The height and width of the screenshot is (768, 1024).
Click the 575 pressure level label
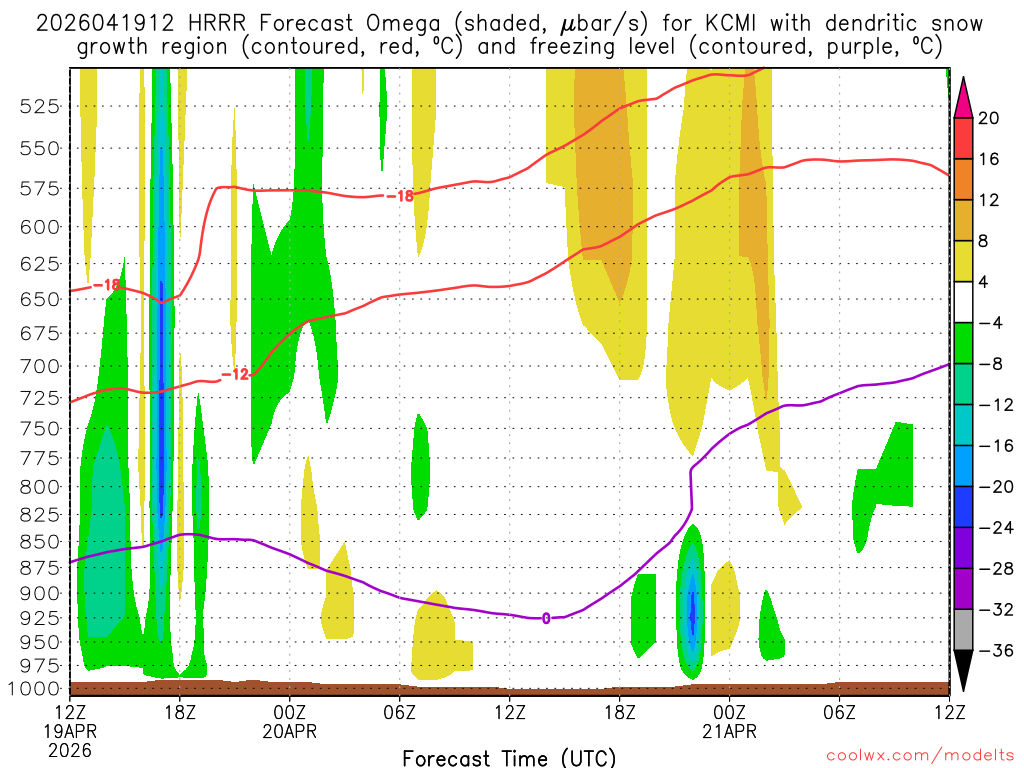[x=40, y=189]
